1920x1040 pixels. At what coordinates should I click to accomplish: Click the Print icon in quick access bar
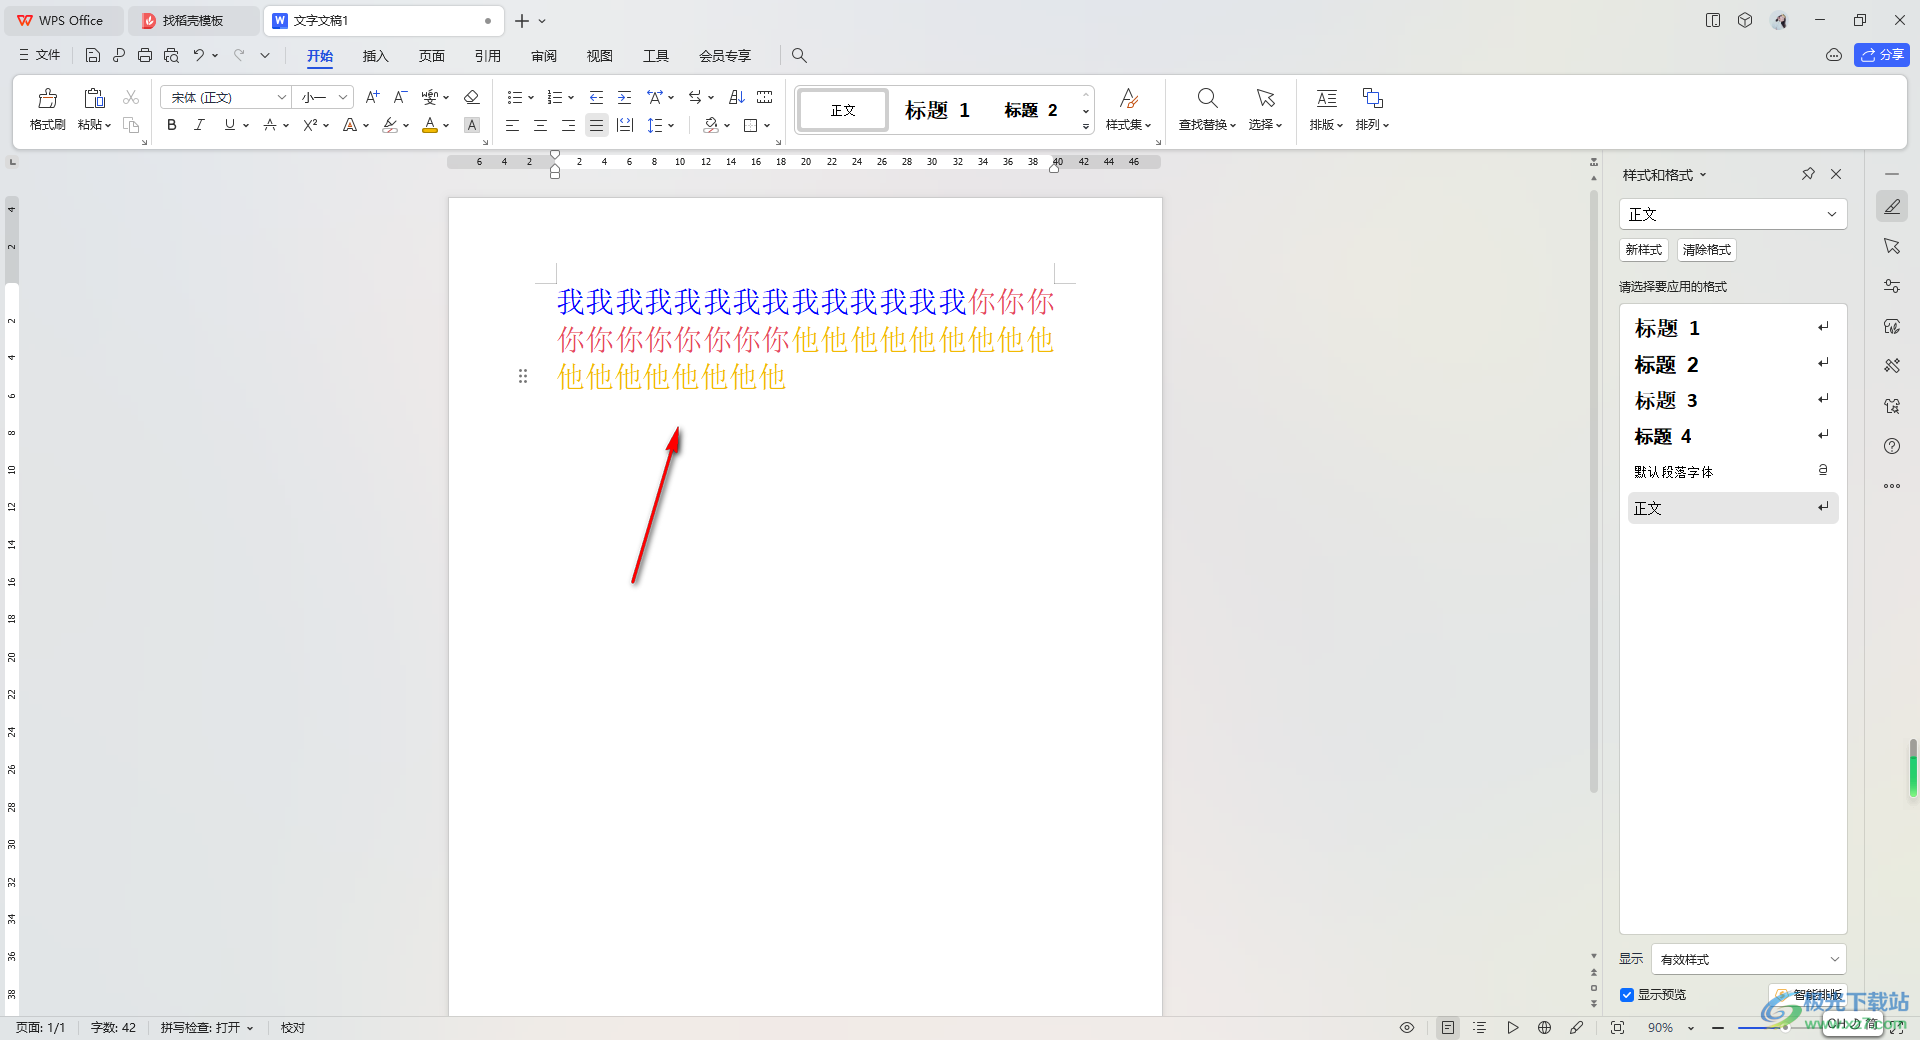tap(145, 55)
